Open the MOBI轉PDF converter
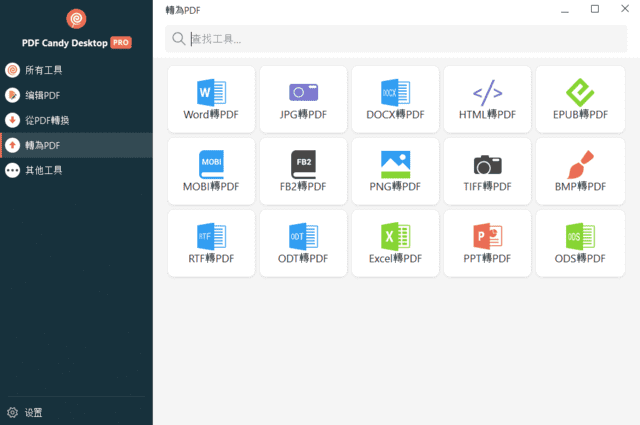640x425 pixels. [211, 171]
